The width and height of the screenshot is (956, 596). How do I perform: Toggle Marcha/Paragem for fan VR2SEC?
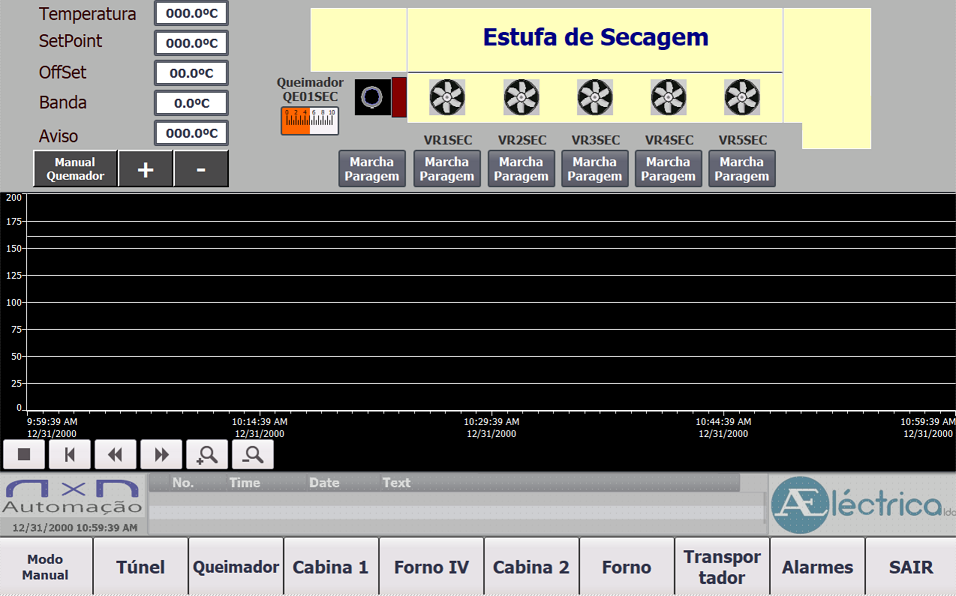[521, 169]
